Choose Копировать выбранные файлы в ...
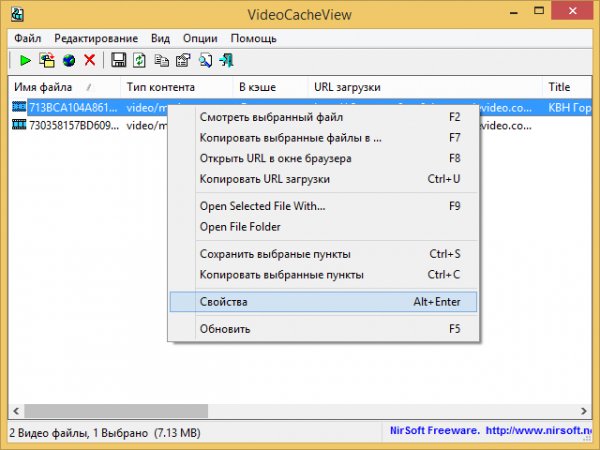Viewport: 600px width, 450px height. pos(323,138)
